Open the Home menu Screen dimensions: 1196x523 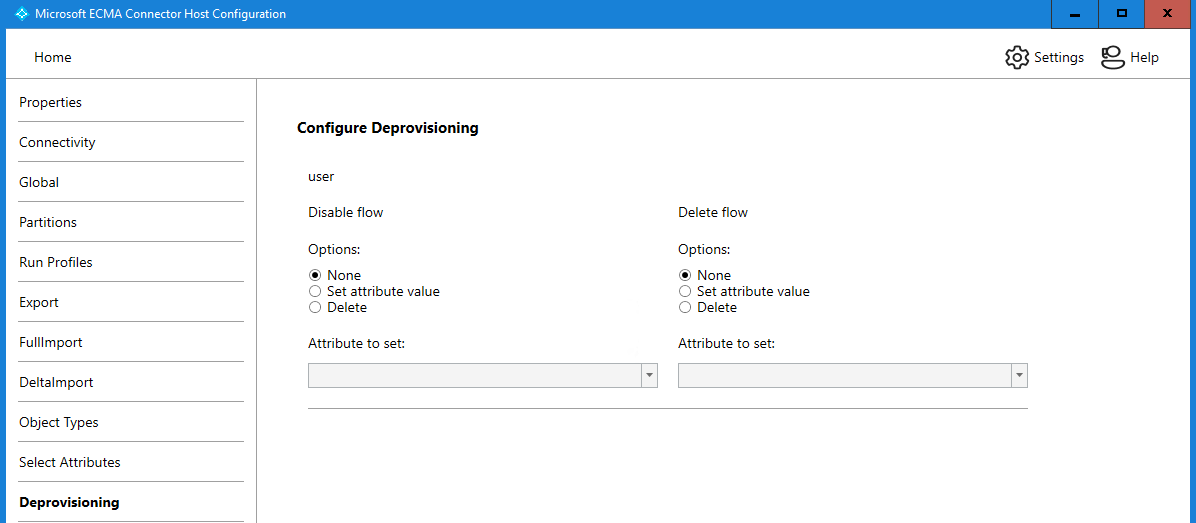[53, 57]
